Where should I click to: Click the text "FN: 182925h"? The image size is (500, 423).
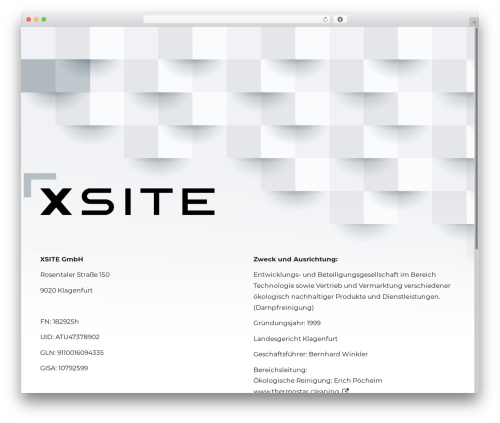[x=59, y=322]
